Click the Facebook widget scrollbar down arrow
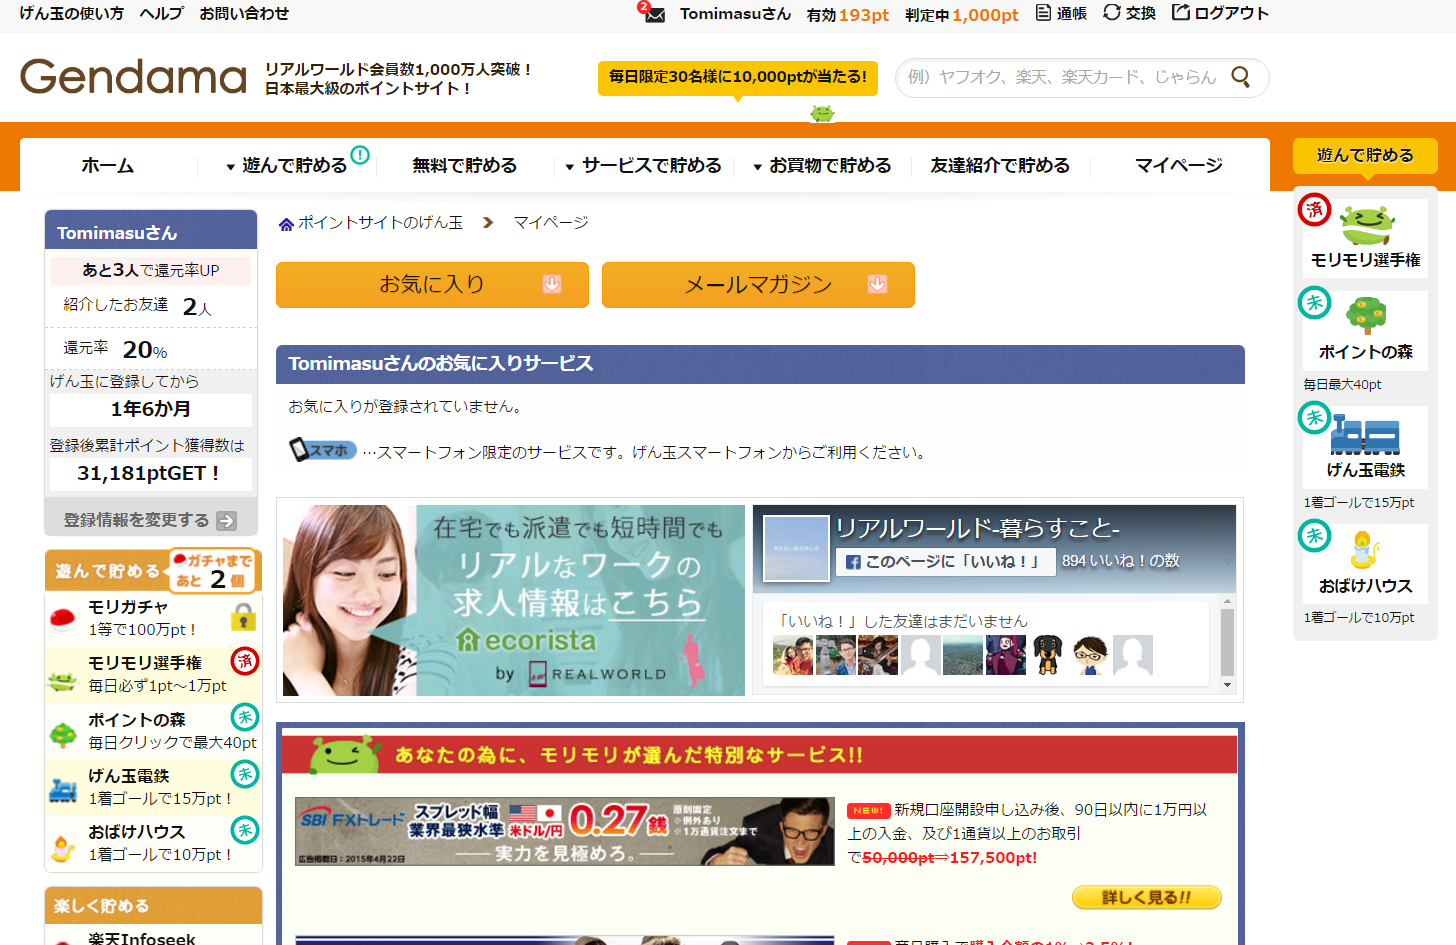The width and height of the screenshot is (1456, 945). (x=1227, y=685)
